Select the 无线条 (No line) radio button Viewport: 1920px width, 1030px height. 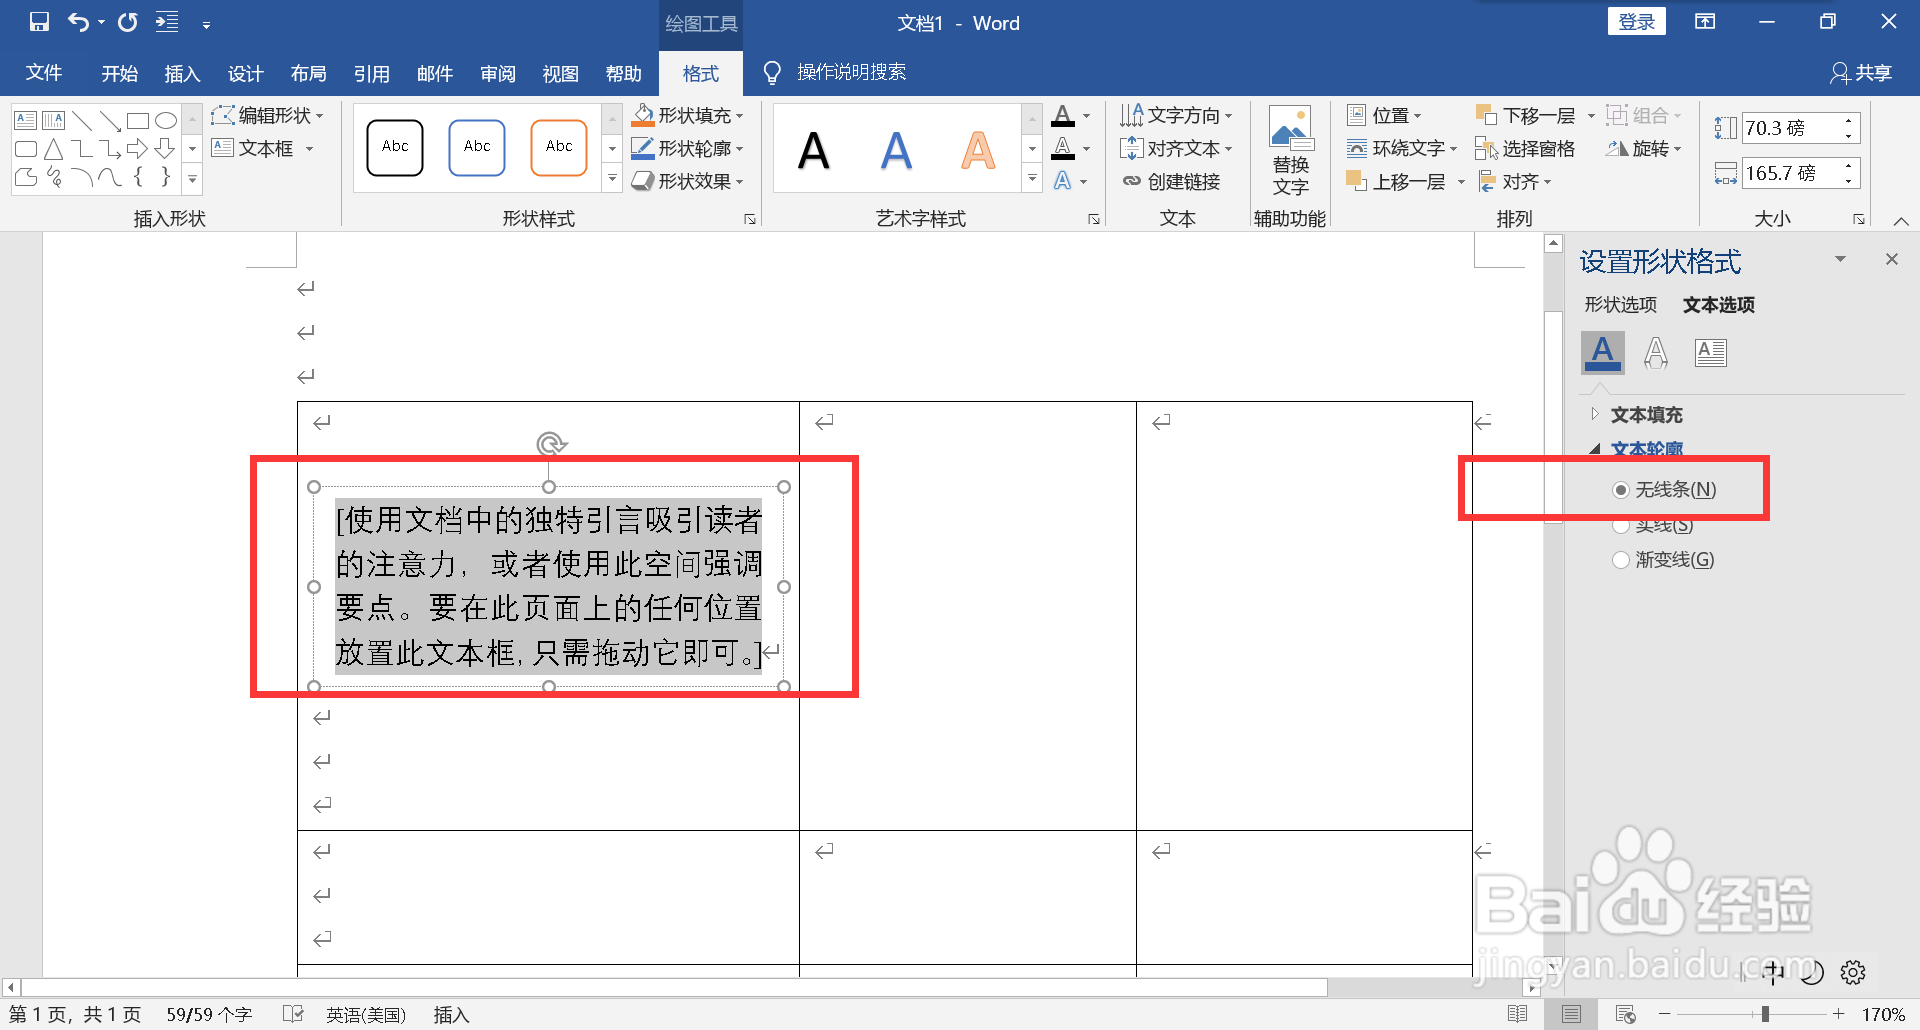point(1621,489)
